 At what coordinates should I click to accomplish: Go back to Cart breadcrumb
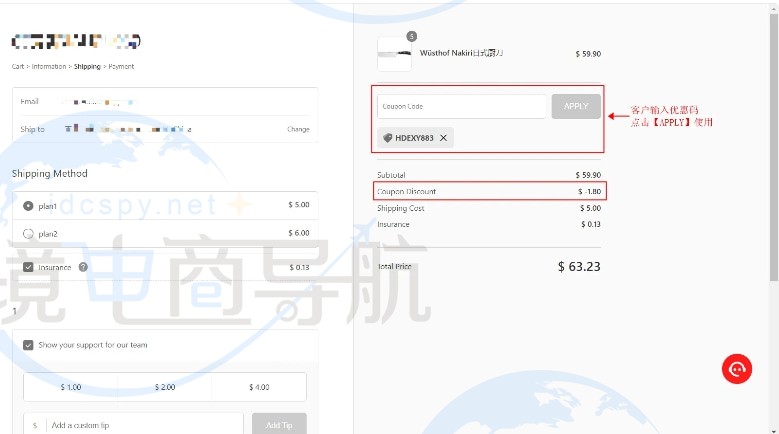click(18, 67)
